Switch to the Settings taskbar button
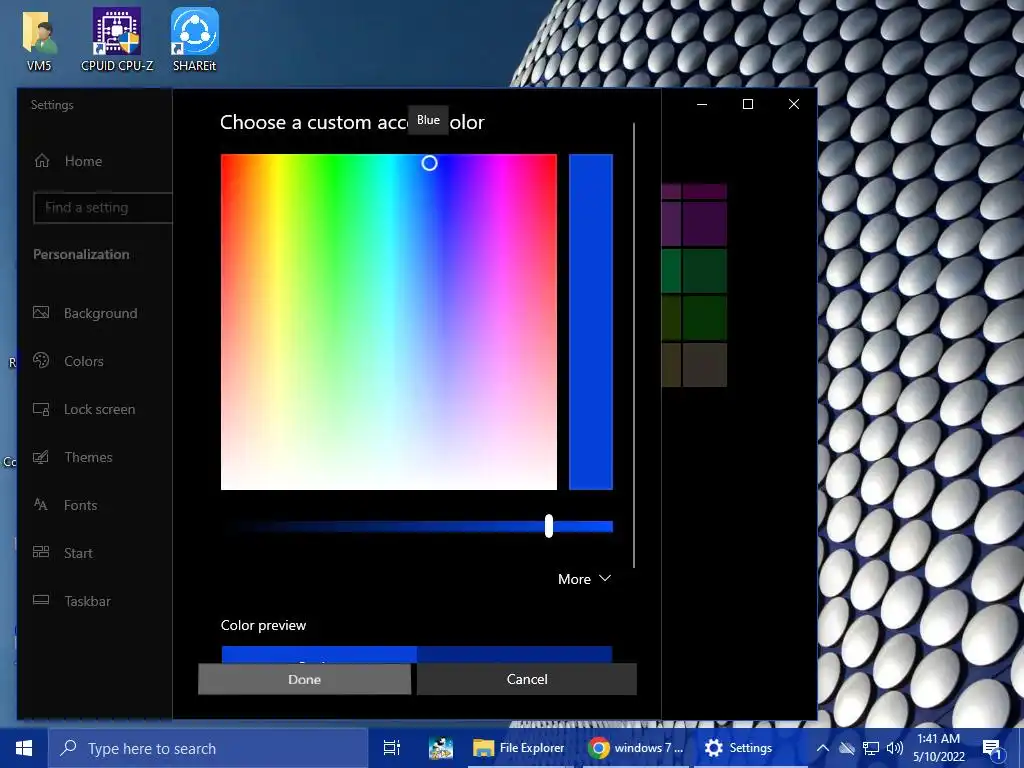 (x=750, y=748)
